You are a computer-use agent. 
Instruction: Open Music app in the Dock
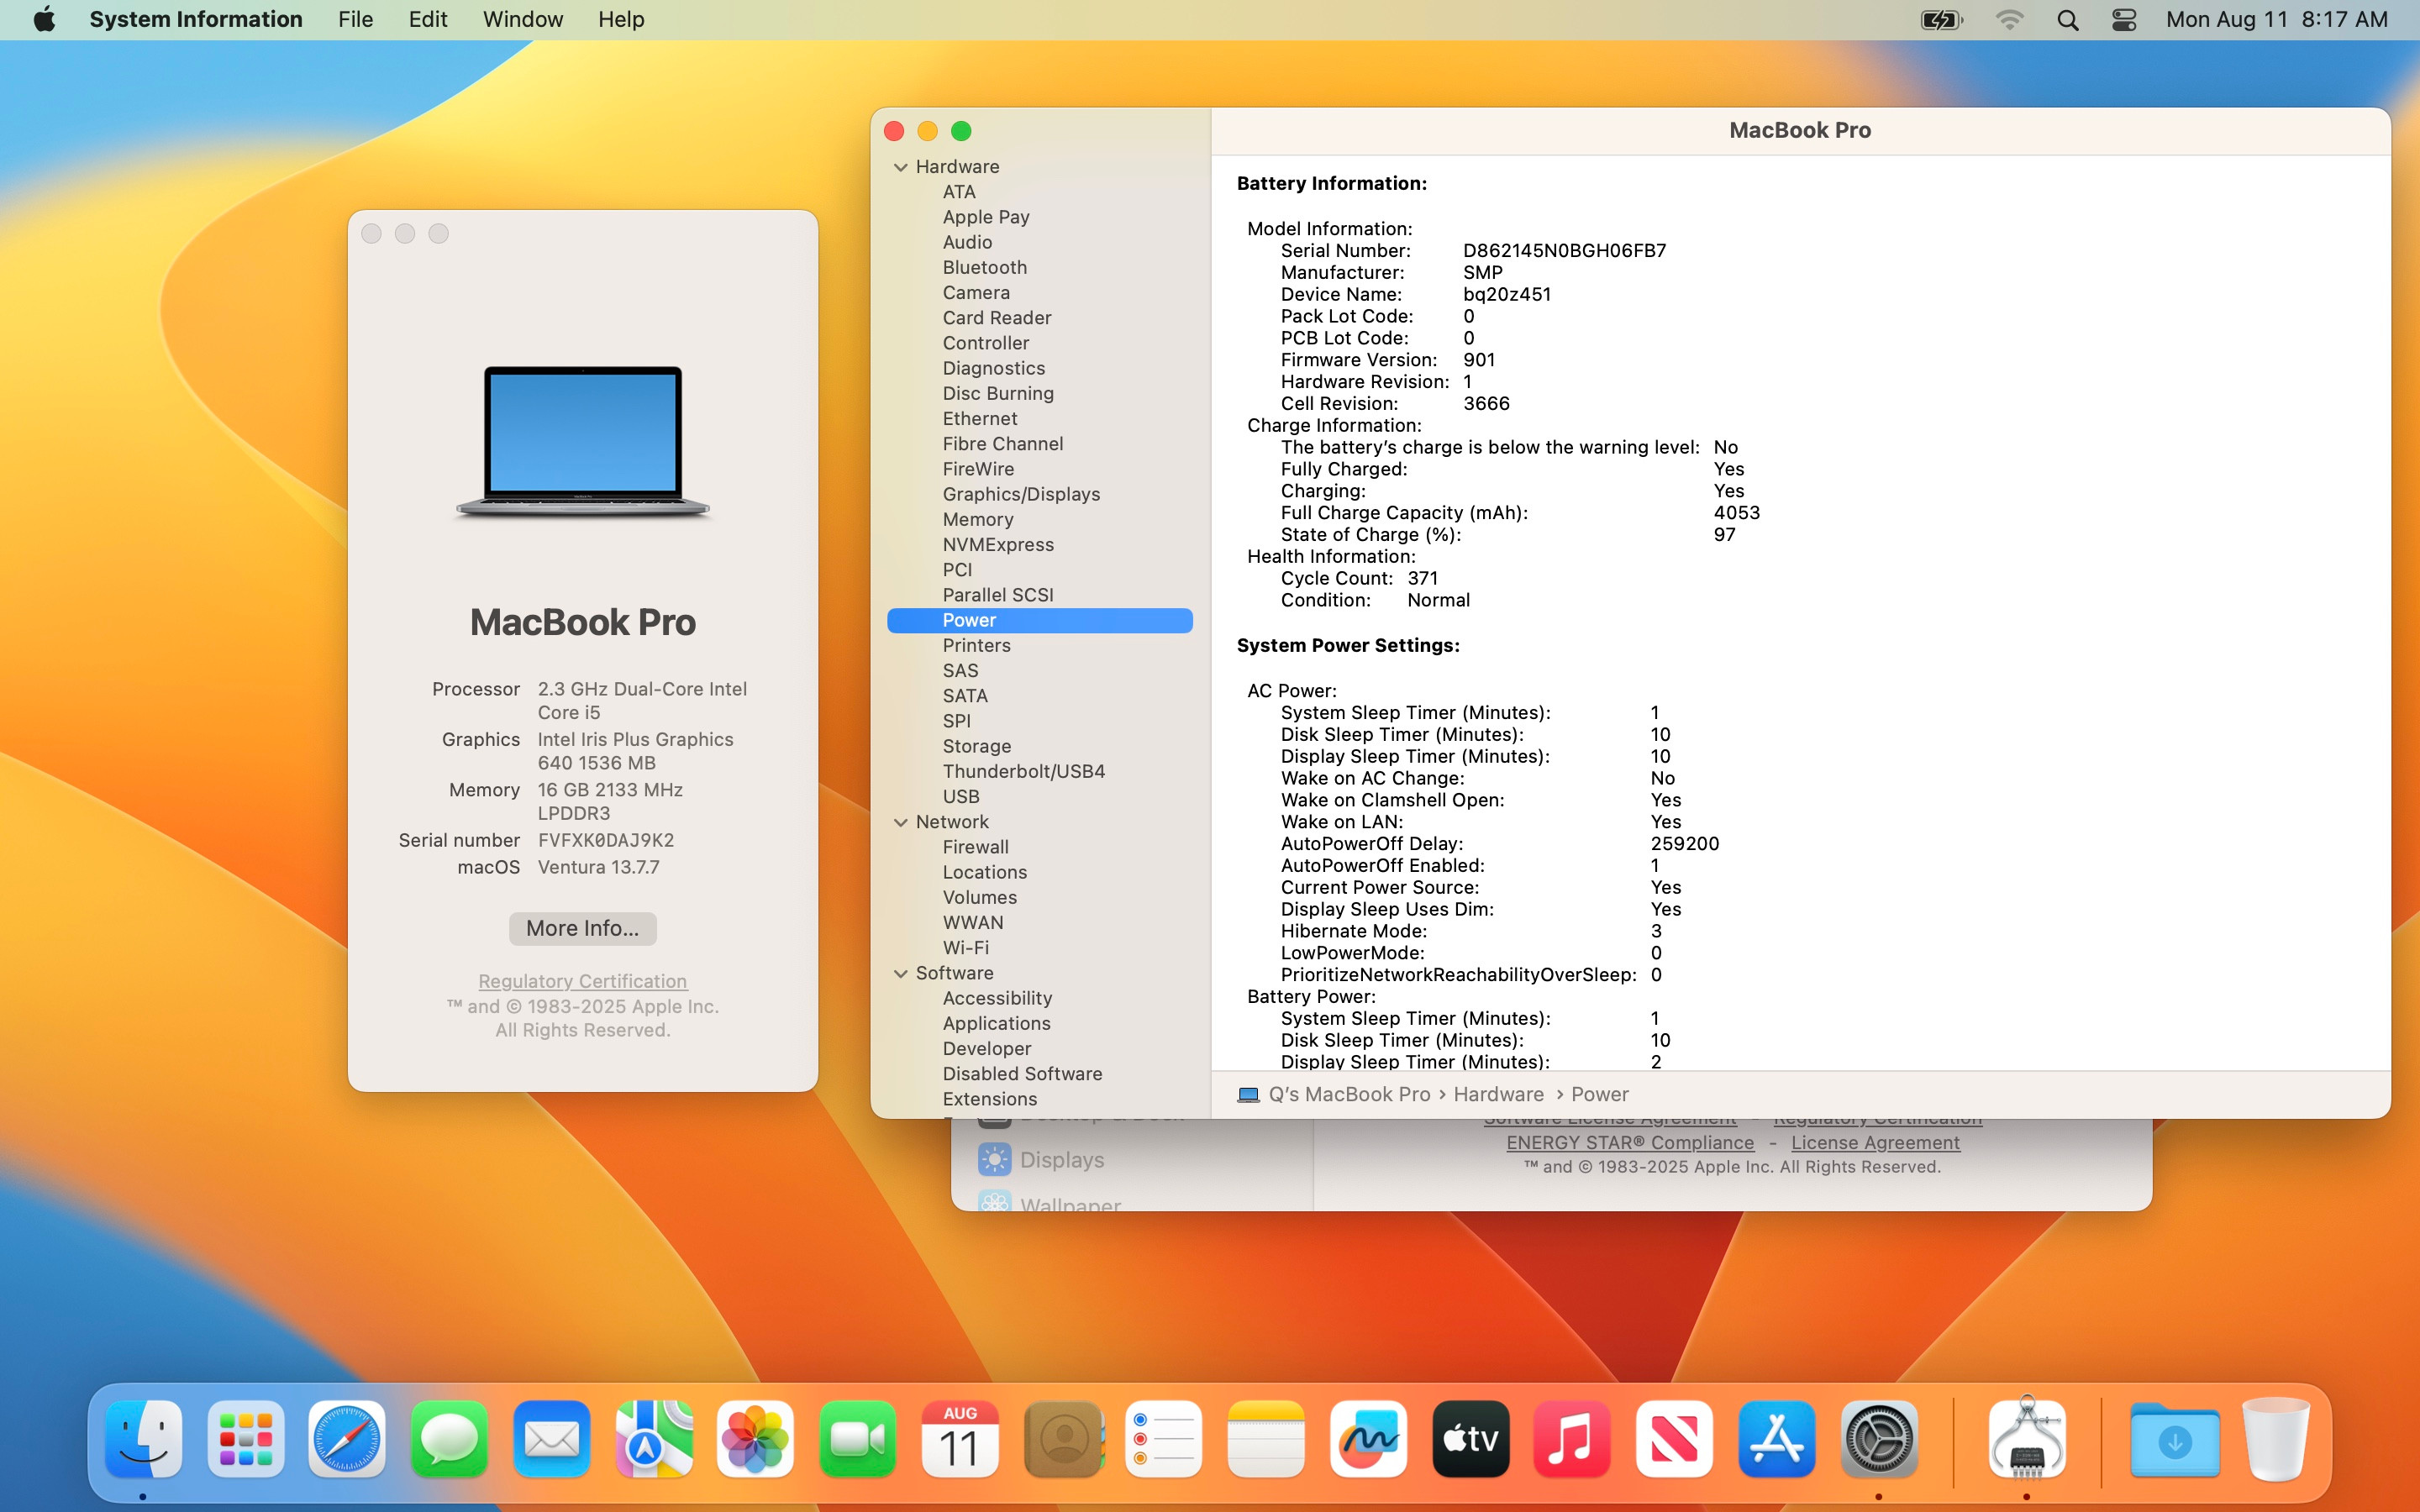(x=1573, y=1439)
